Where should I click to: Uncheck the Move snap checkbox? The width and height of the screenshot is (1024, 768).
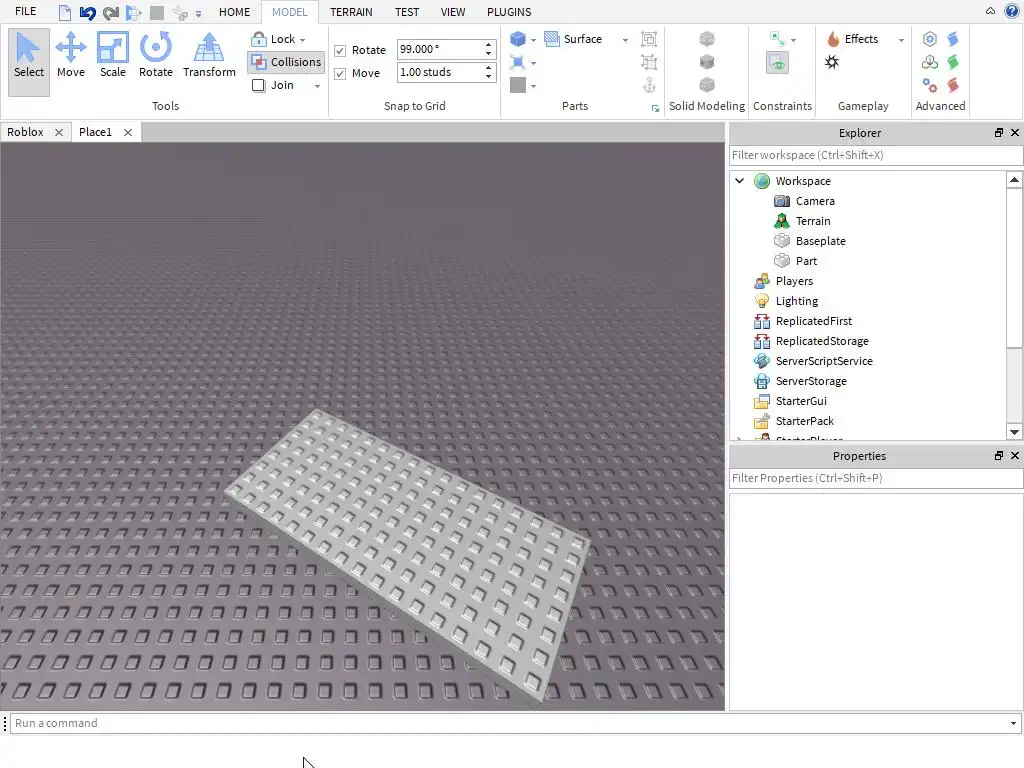340,73
